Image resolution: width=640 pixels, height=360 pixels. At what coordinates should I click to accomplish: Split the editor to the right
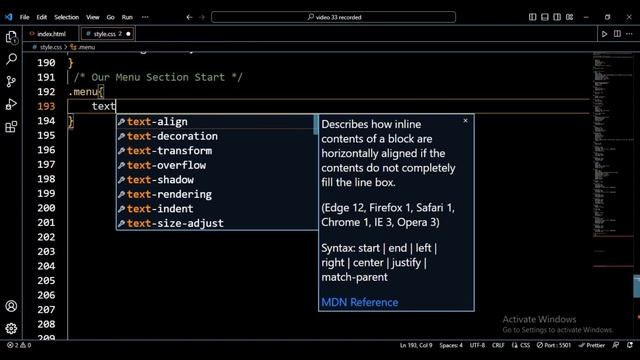tap(617, 34)
